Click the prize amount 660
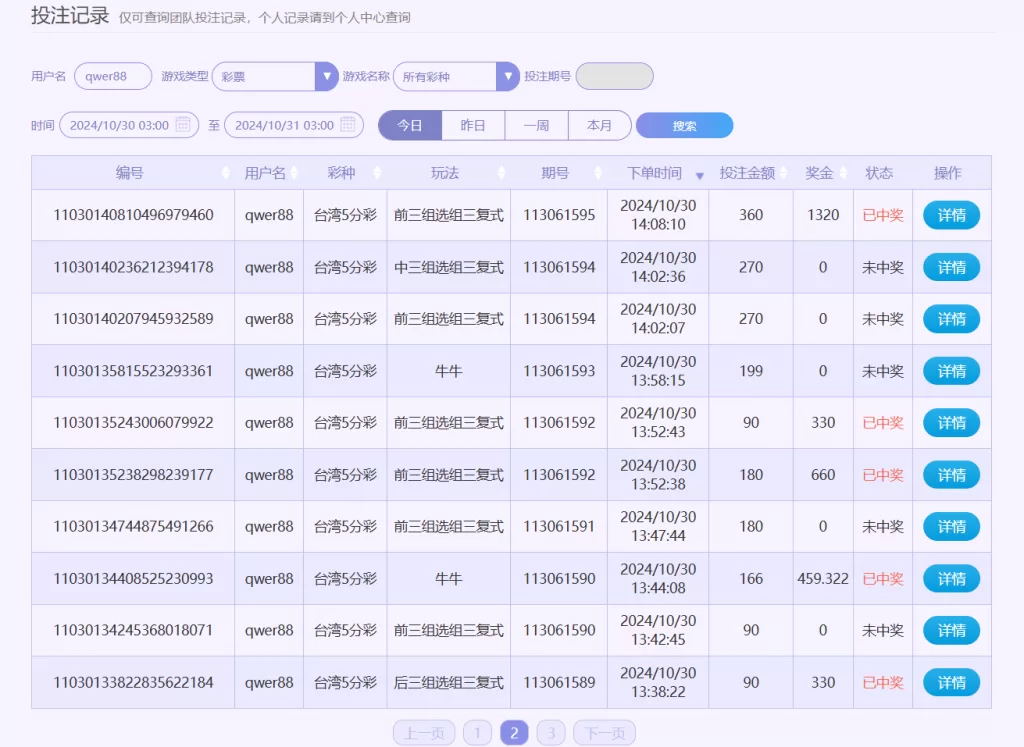The width and height of the screenshot is (1024, 747). [x=823, y=475]
